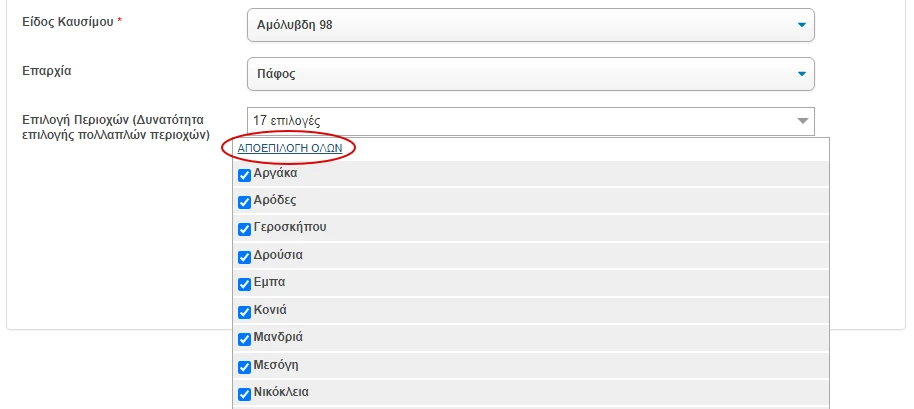Collapse the 17 επιλογές multiselect field

pos(530,121)
